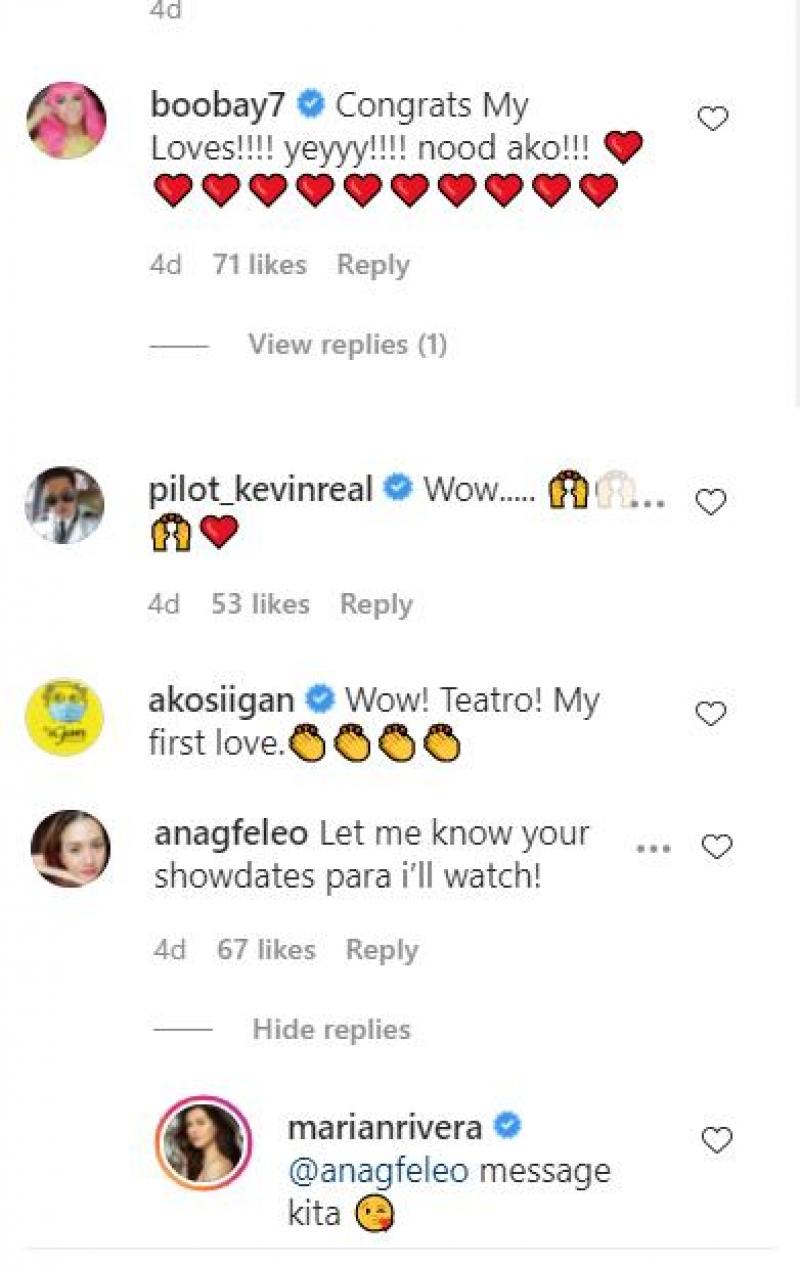Like marianrivera's reply to anagfeleo
The height and width of the screenshot is (1266, 800).
pyautogui.click(x=717, y=1140)
